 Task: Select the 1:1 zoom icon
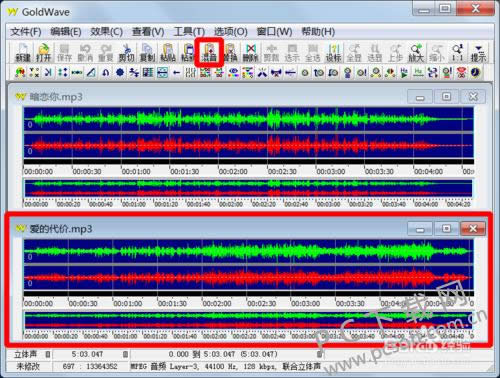pyautogui.click(x=457, y=53)
